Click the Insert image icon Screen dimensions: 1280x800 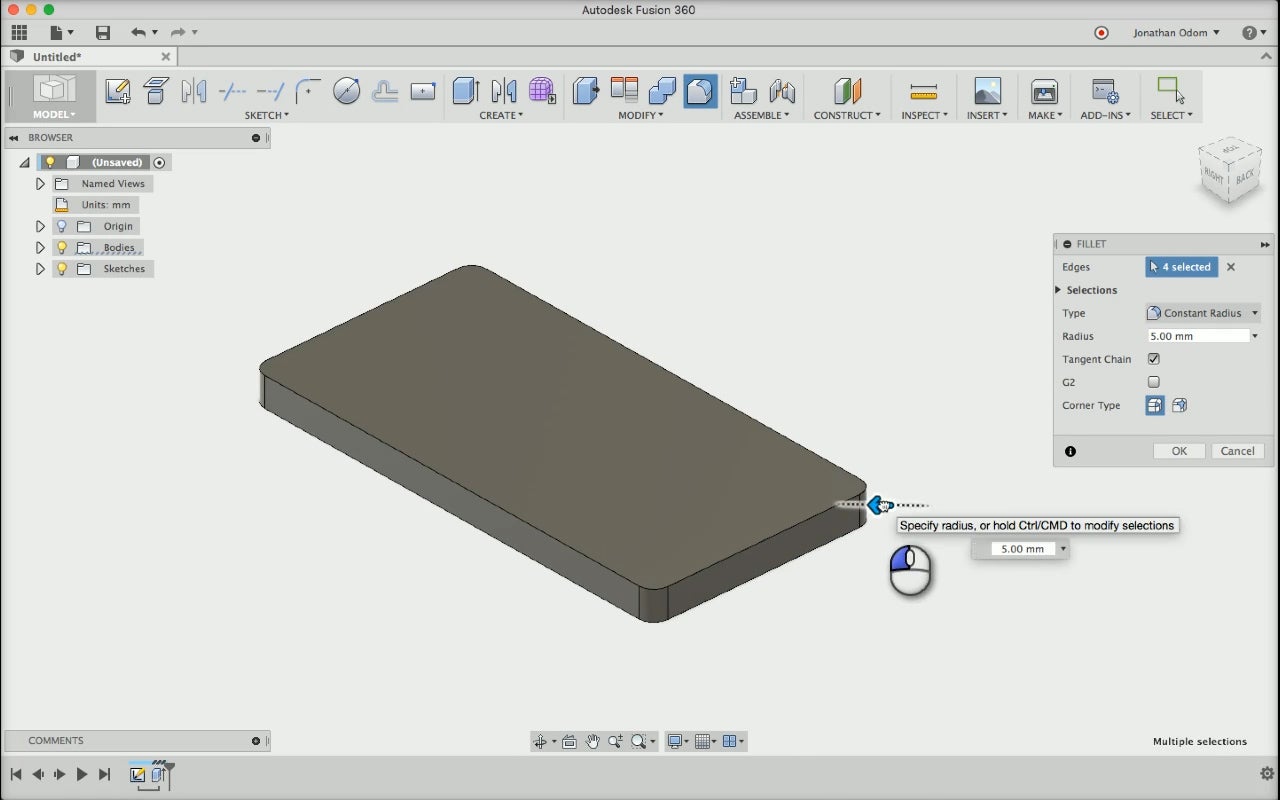coord(987,91)
